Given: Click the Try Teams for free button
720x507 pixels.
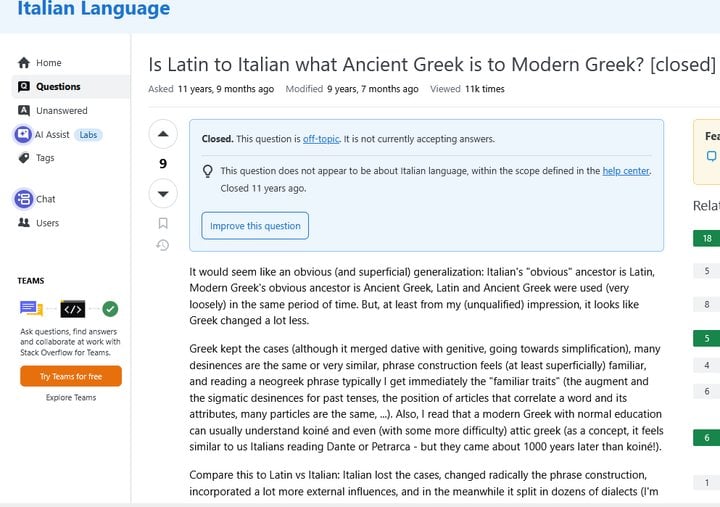Looking at the screenshot, I should tap(71, 376).
